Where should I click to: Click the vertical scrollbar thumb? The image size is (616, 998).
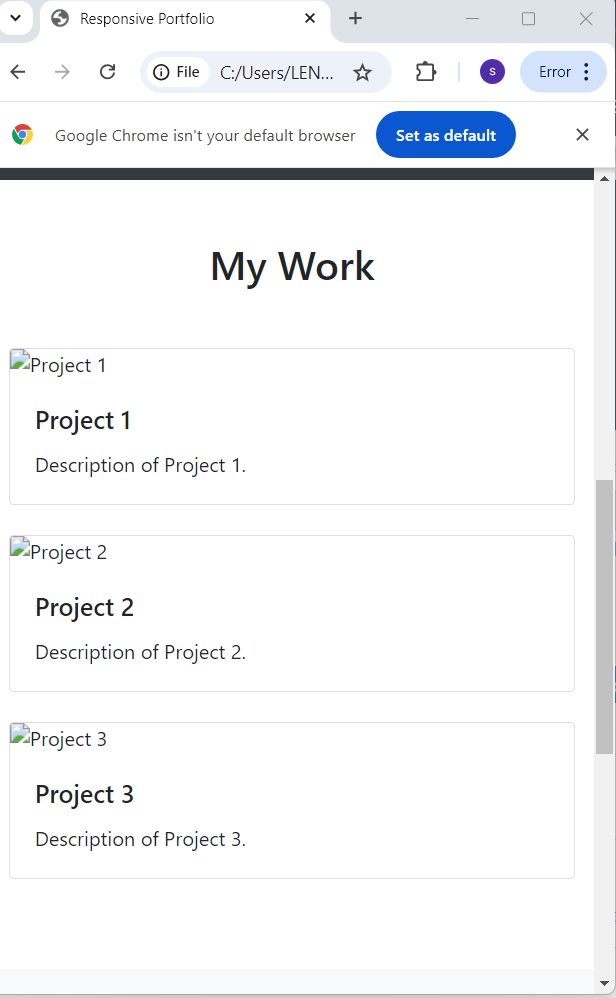604,615
